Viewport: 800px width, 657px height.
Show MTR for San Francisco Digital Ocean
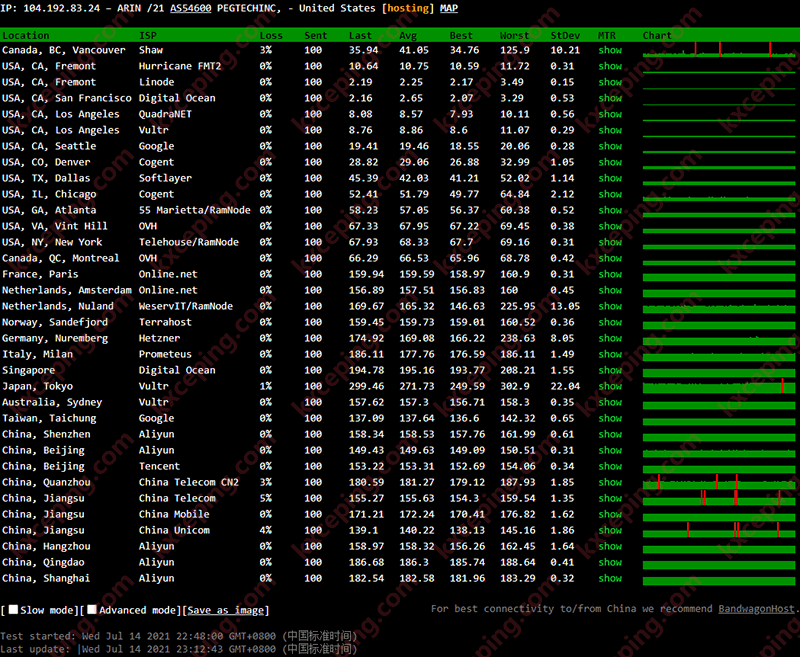pos(610,98)
